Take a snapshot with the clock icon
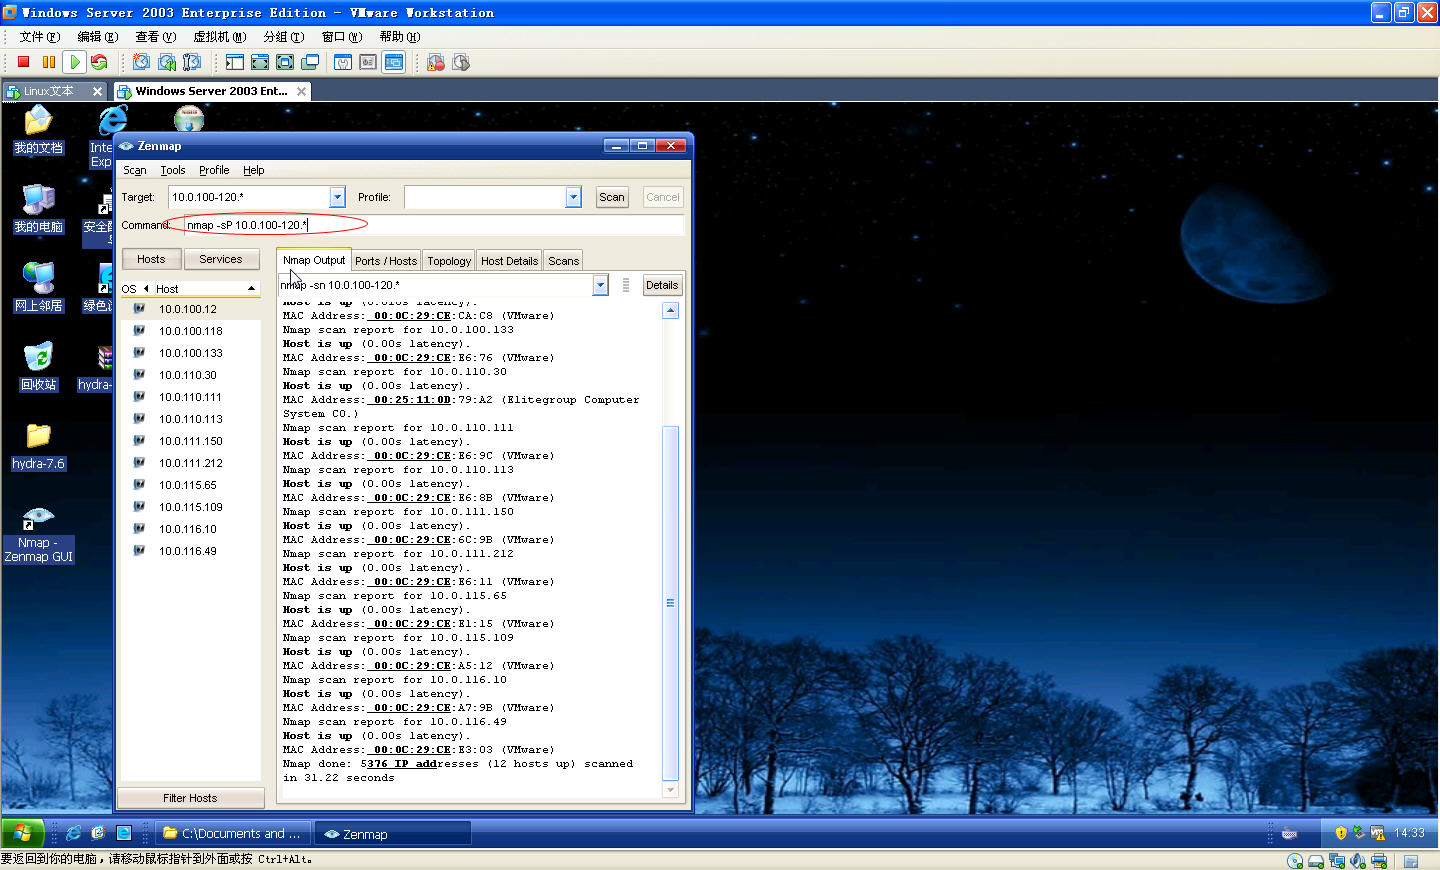The width and height of the screenshot is (1440, 870). (x=142, y=62)
